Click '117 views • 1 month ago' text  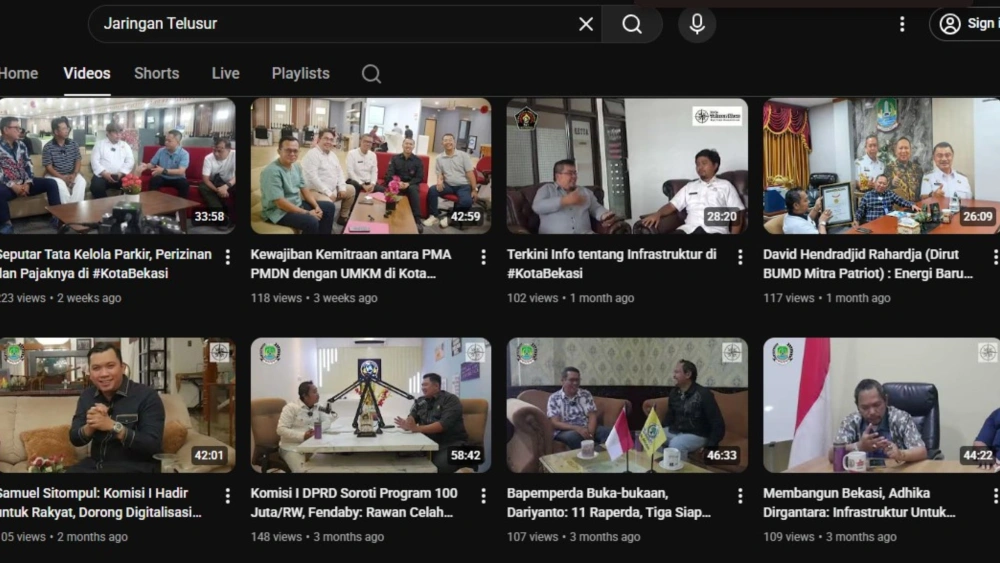click(827, 298)
